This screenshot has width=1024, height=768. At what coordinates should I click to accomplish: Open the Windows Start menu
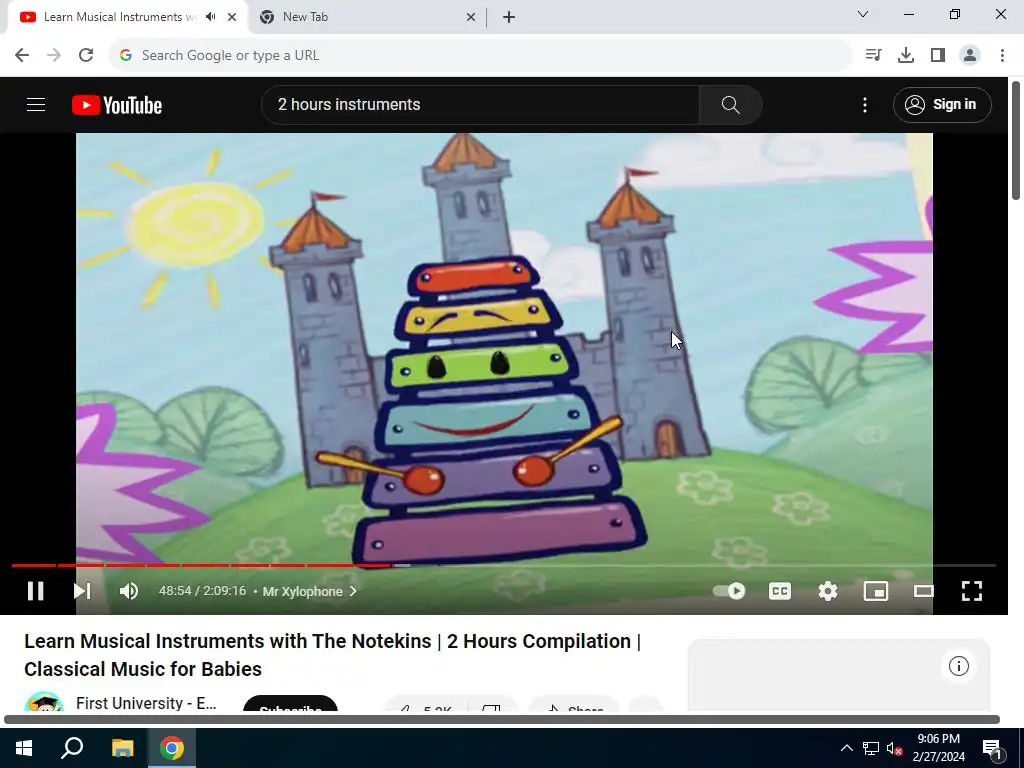click(x=24, y=748)
